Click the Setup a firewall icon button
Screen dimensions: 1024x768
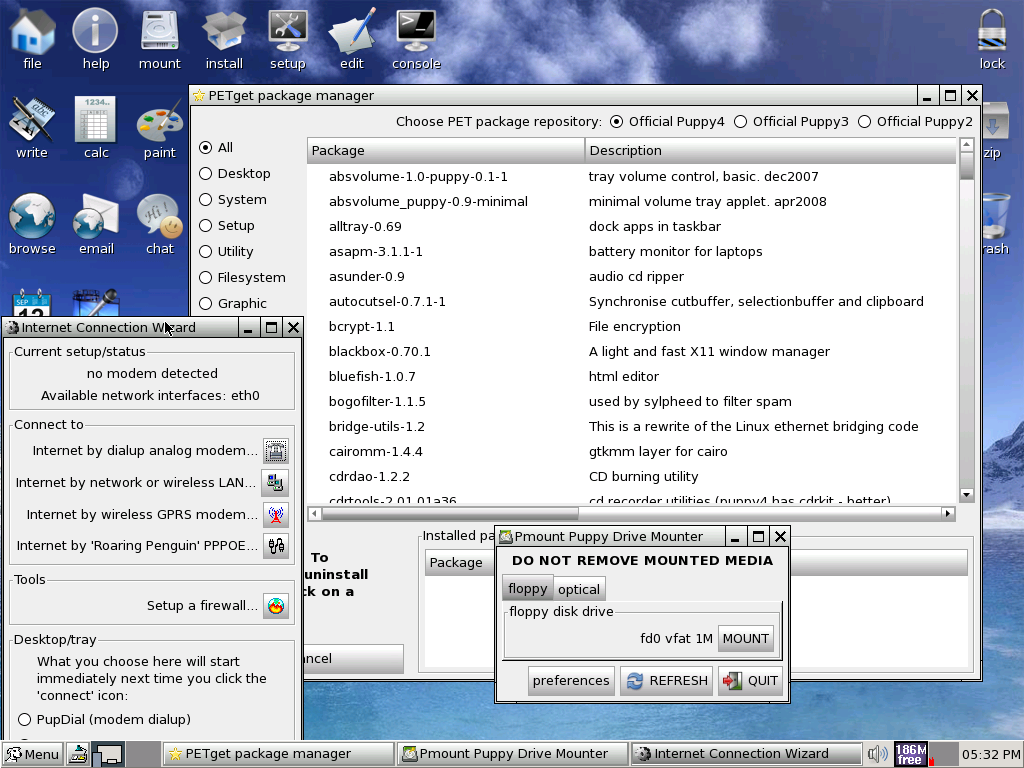click(276, 606)
